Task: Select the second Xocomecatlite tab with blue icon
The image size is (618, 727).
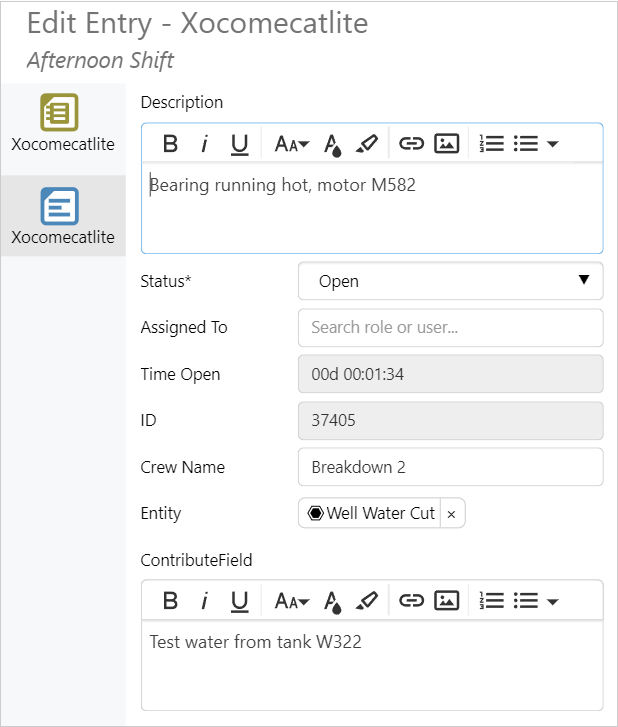Action: [x=62, y=216]
